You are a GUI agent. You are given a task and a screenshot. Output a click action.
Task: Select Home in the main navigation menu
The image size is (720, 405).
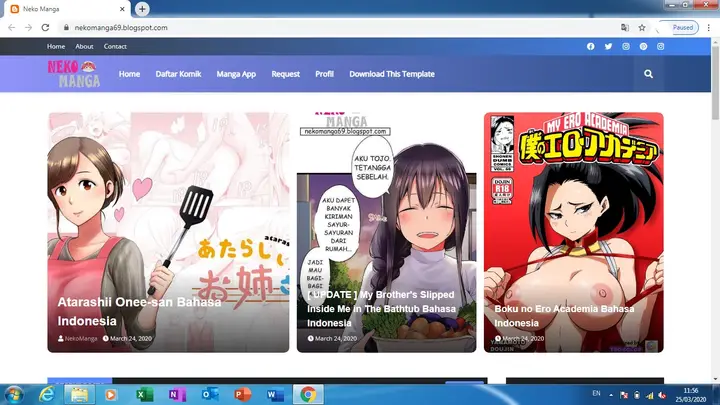tap(129, 74)
